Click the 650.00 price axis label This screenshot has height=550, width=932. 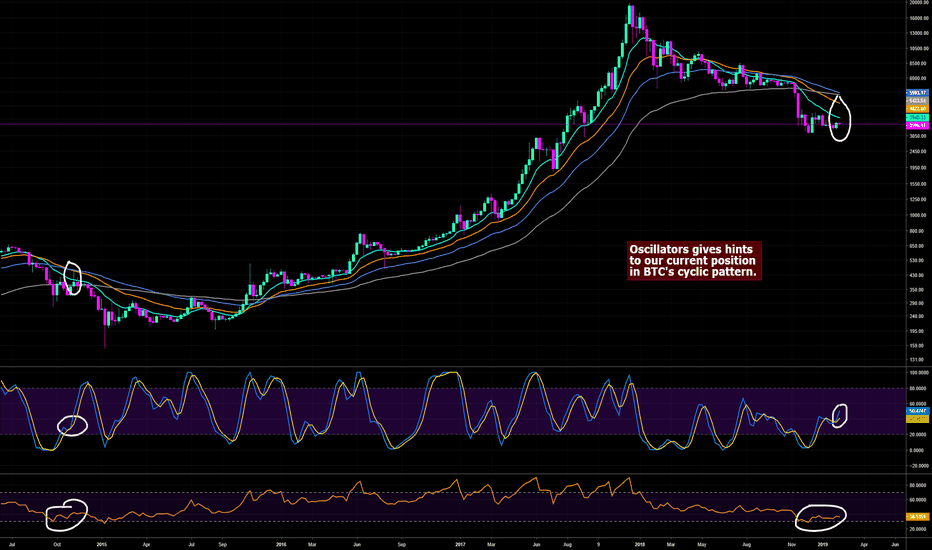click(x=919, y=246)
